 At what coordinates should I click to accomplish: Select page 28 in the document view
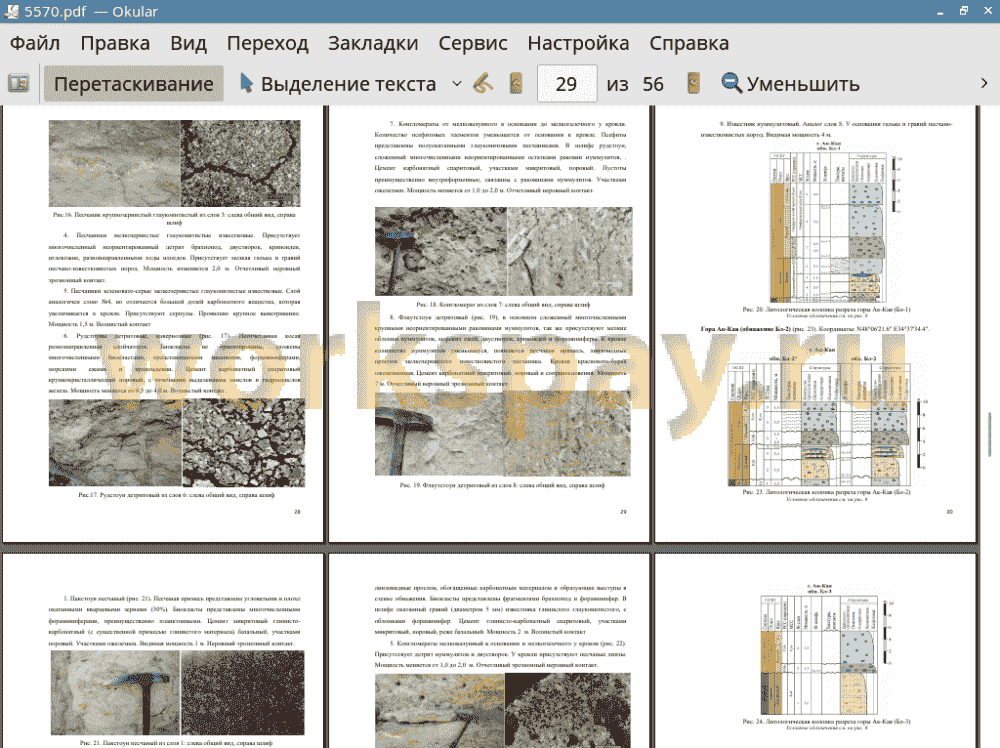pos(163,323)
